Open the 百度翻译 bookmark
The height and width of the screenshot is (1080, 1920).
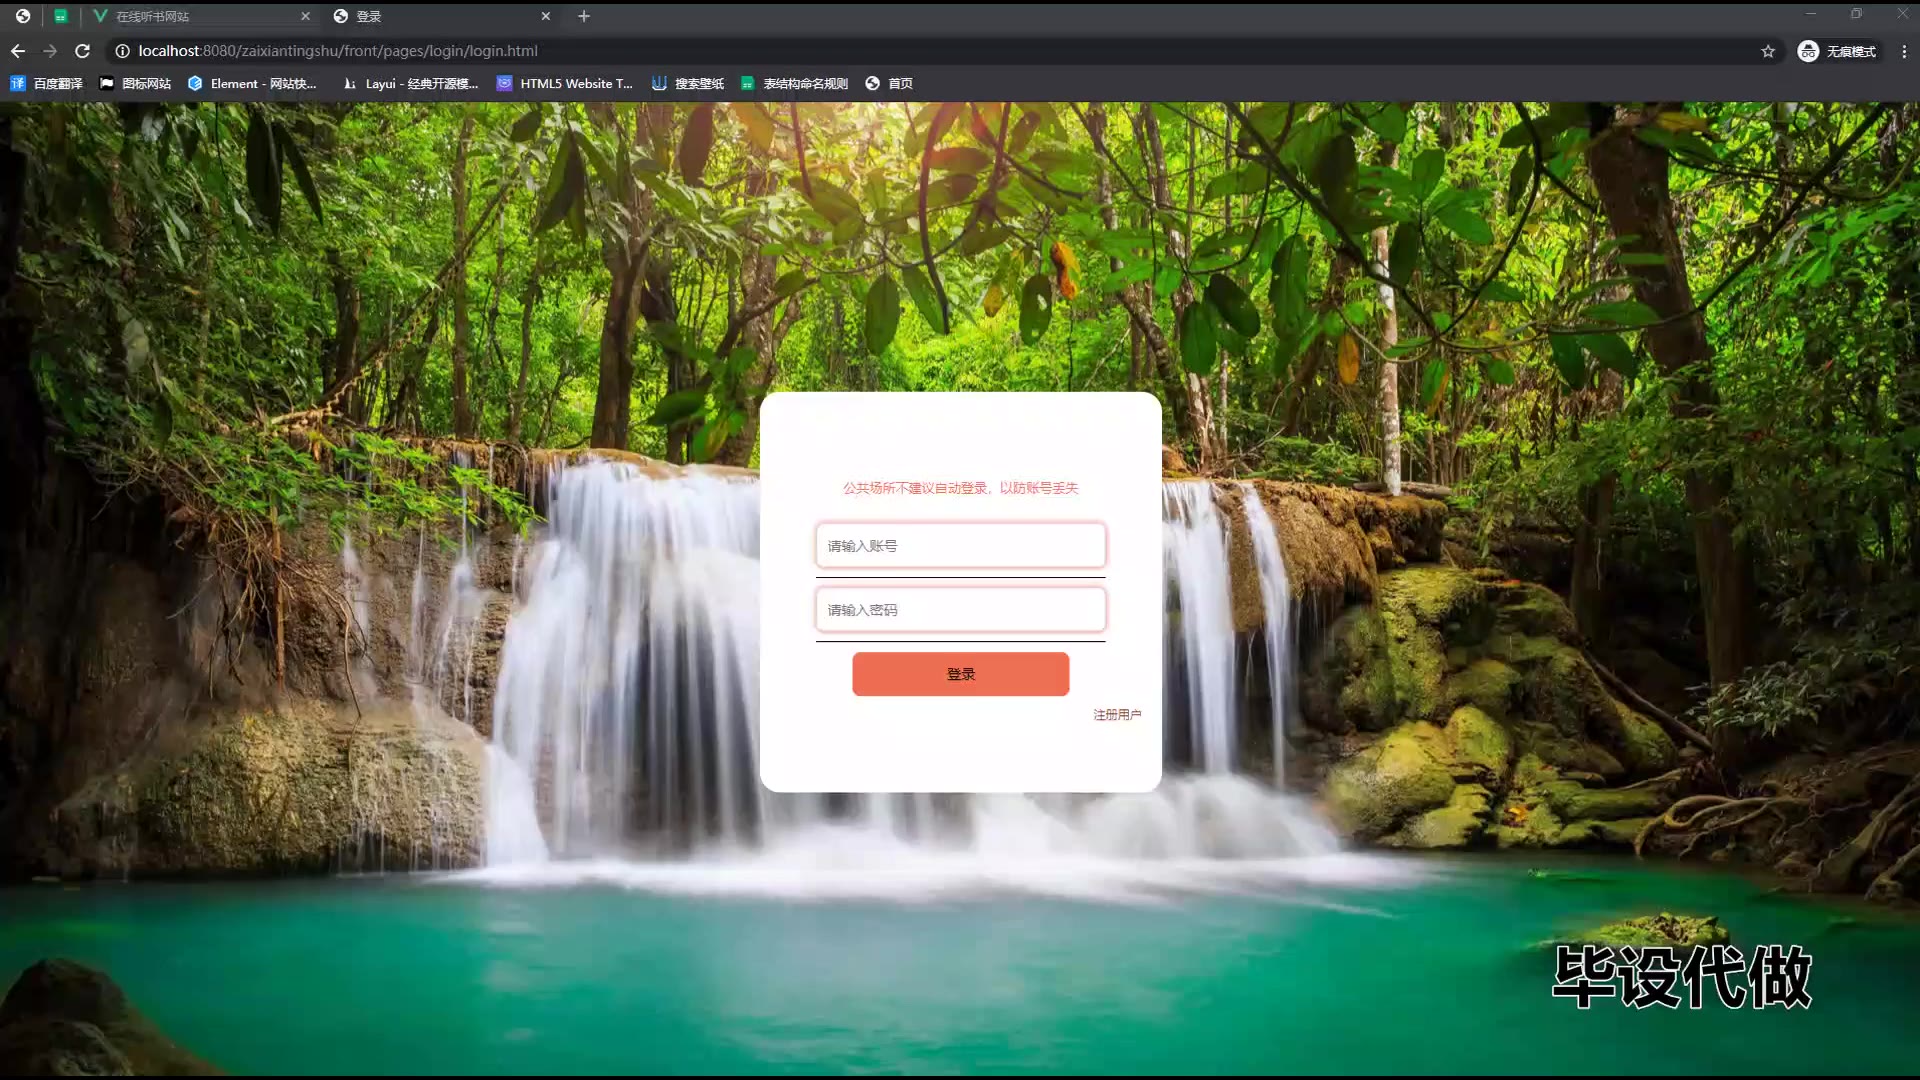(46, 83)
